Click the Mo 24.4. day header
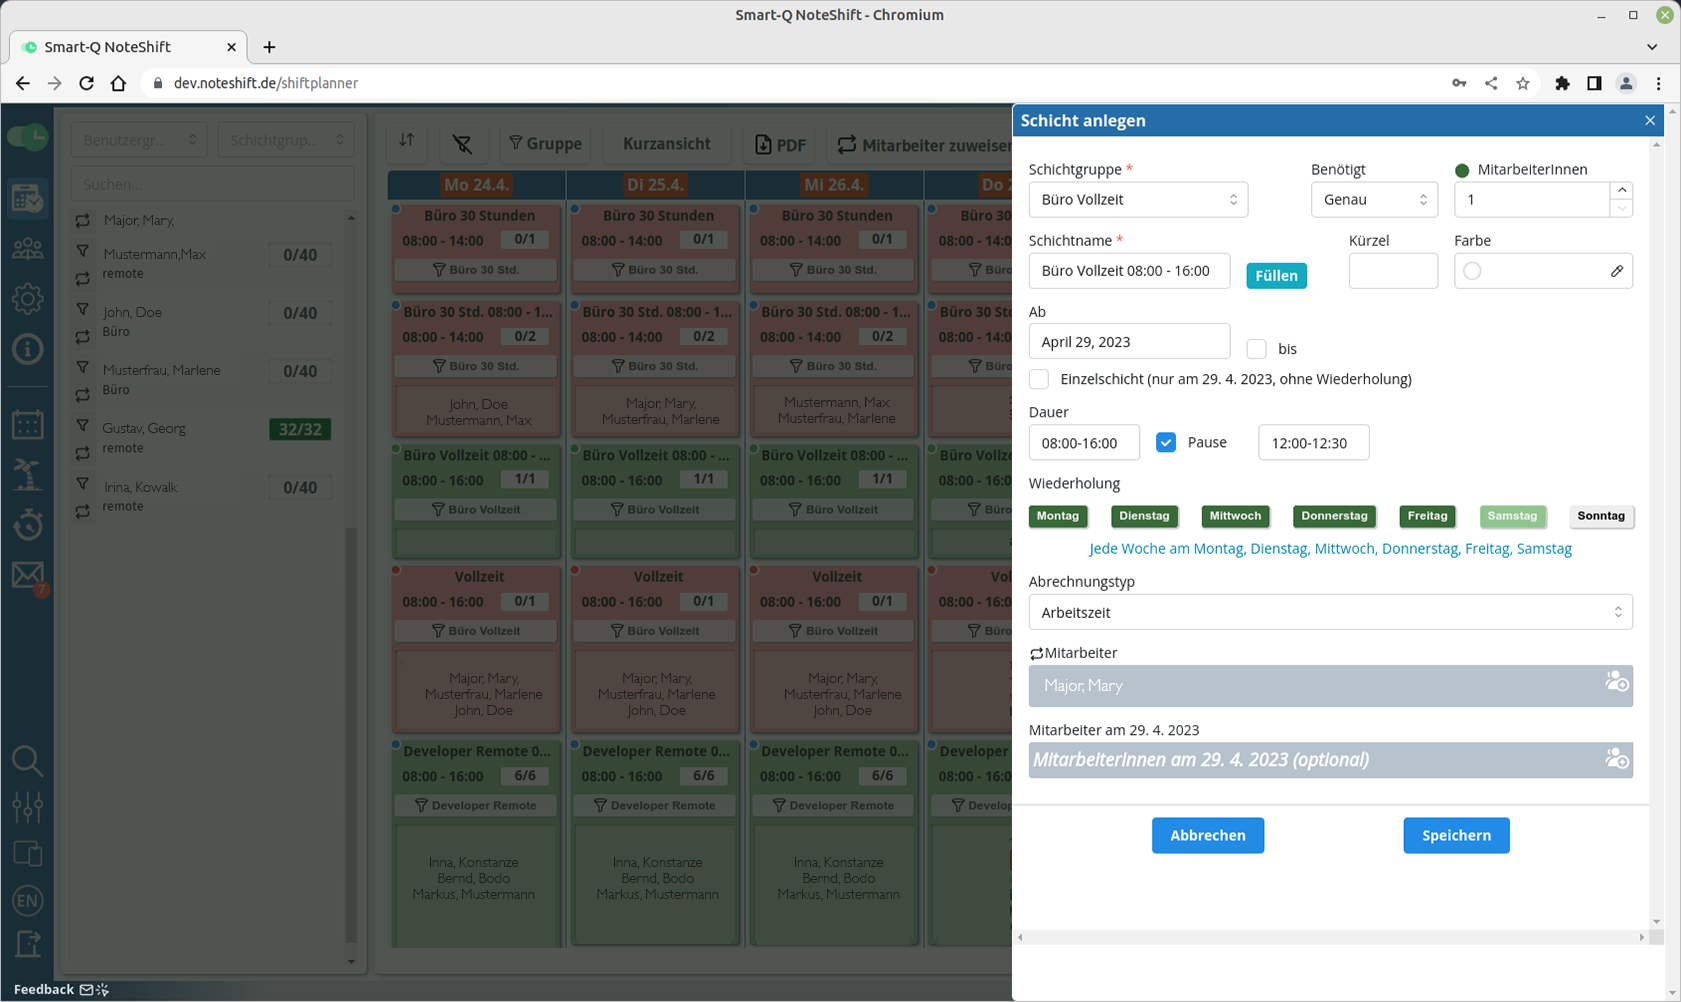Image resolution: width=1681 pixels, height=1002 pixels. point(476,184)
